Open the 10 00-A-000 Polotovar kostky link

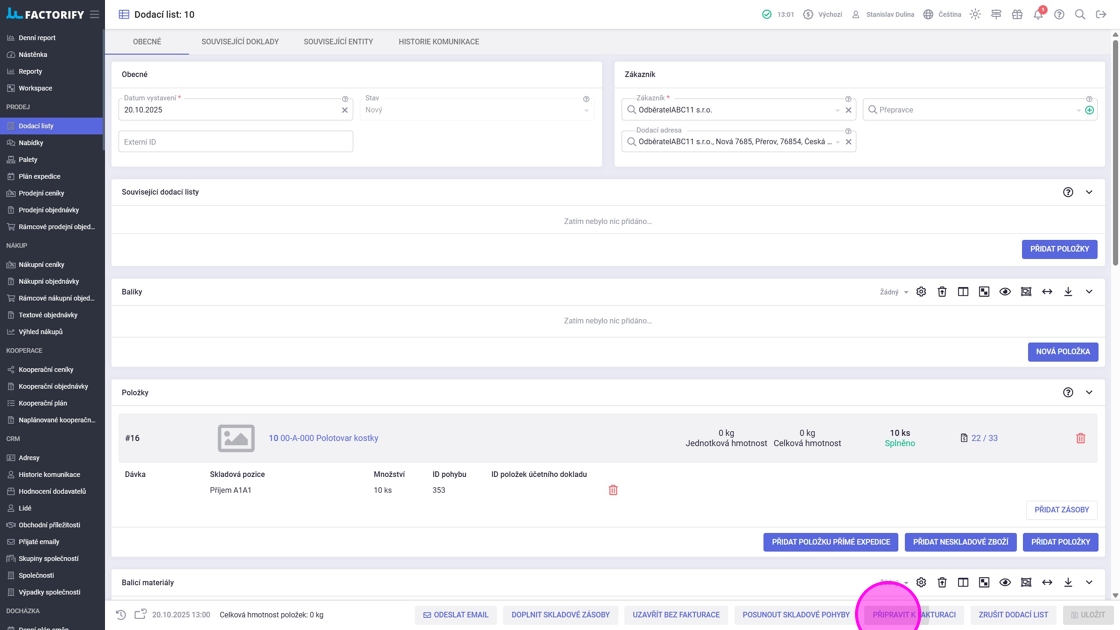tap(324, 438)
